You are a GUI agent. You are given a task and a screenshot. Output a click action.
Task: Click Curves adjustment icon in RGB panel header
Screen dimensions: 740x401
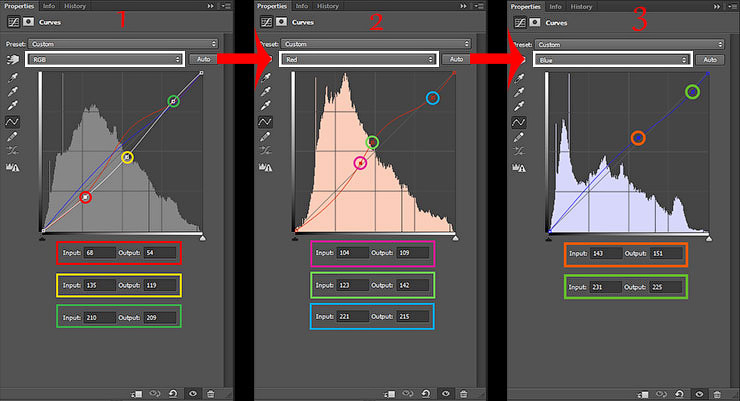coord(13,22)
